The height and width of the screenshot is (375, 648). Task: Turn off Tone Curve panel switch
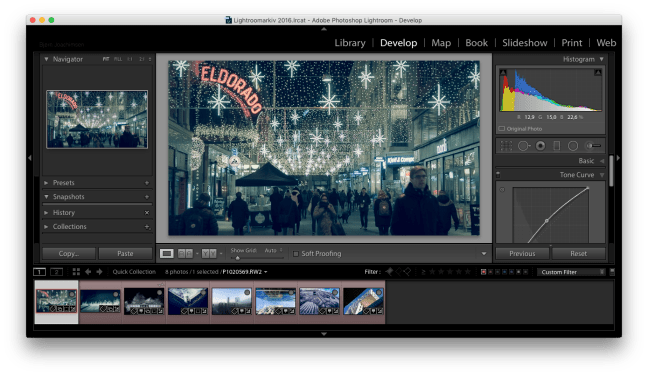pyautogui.click(x=498, y=175)
